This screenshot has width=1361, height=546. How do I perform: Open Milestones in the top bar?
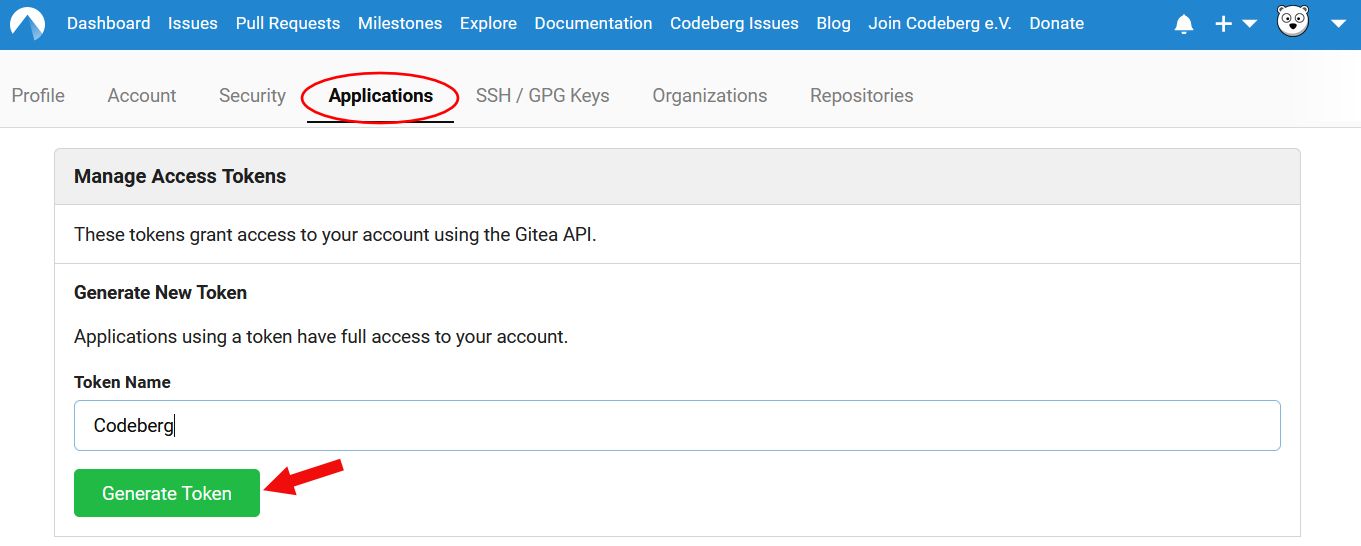(x=400, y=23)
